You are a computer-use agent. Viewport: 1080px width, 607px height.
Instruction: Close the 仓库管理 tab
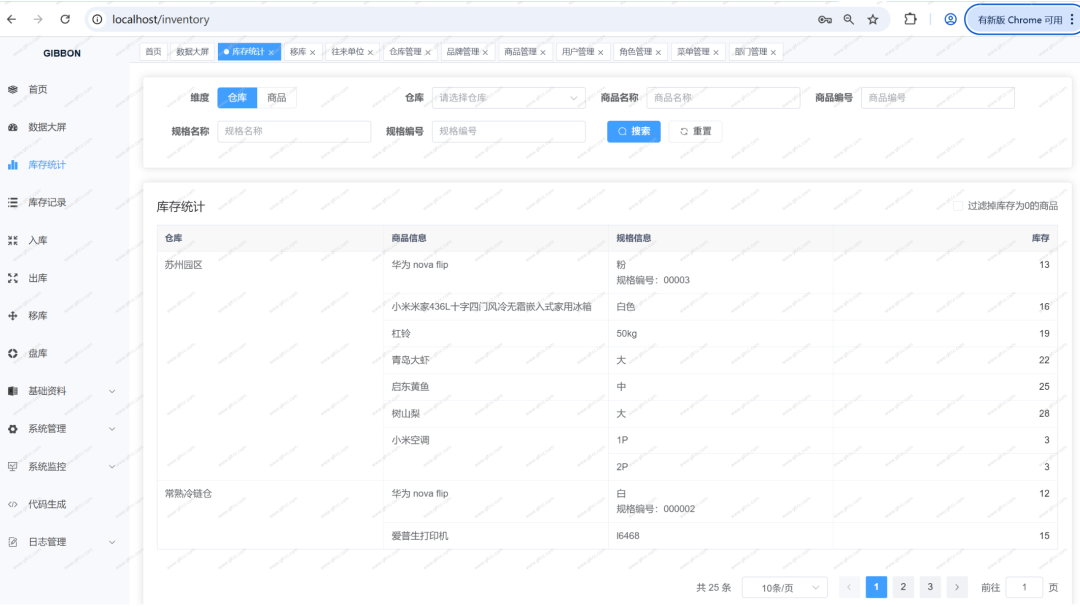[428, 52]
